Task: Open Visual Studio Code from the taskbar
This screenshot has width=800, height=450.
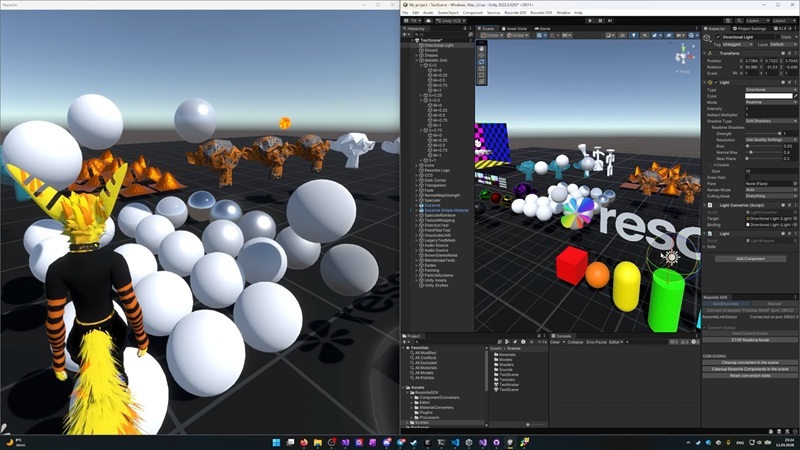Action: coord(455,442)
